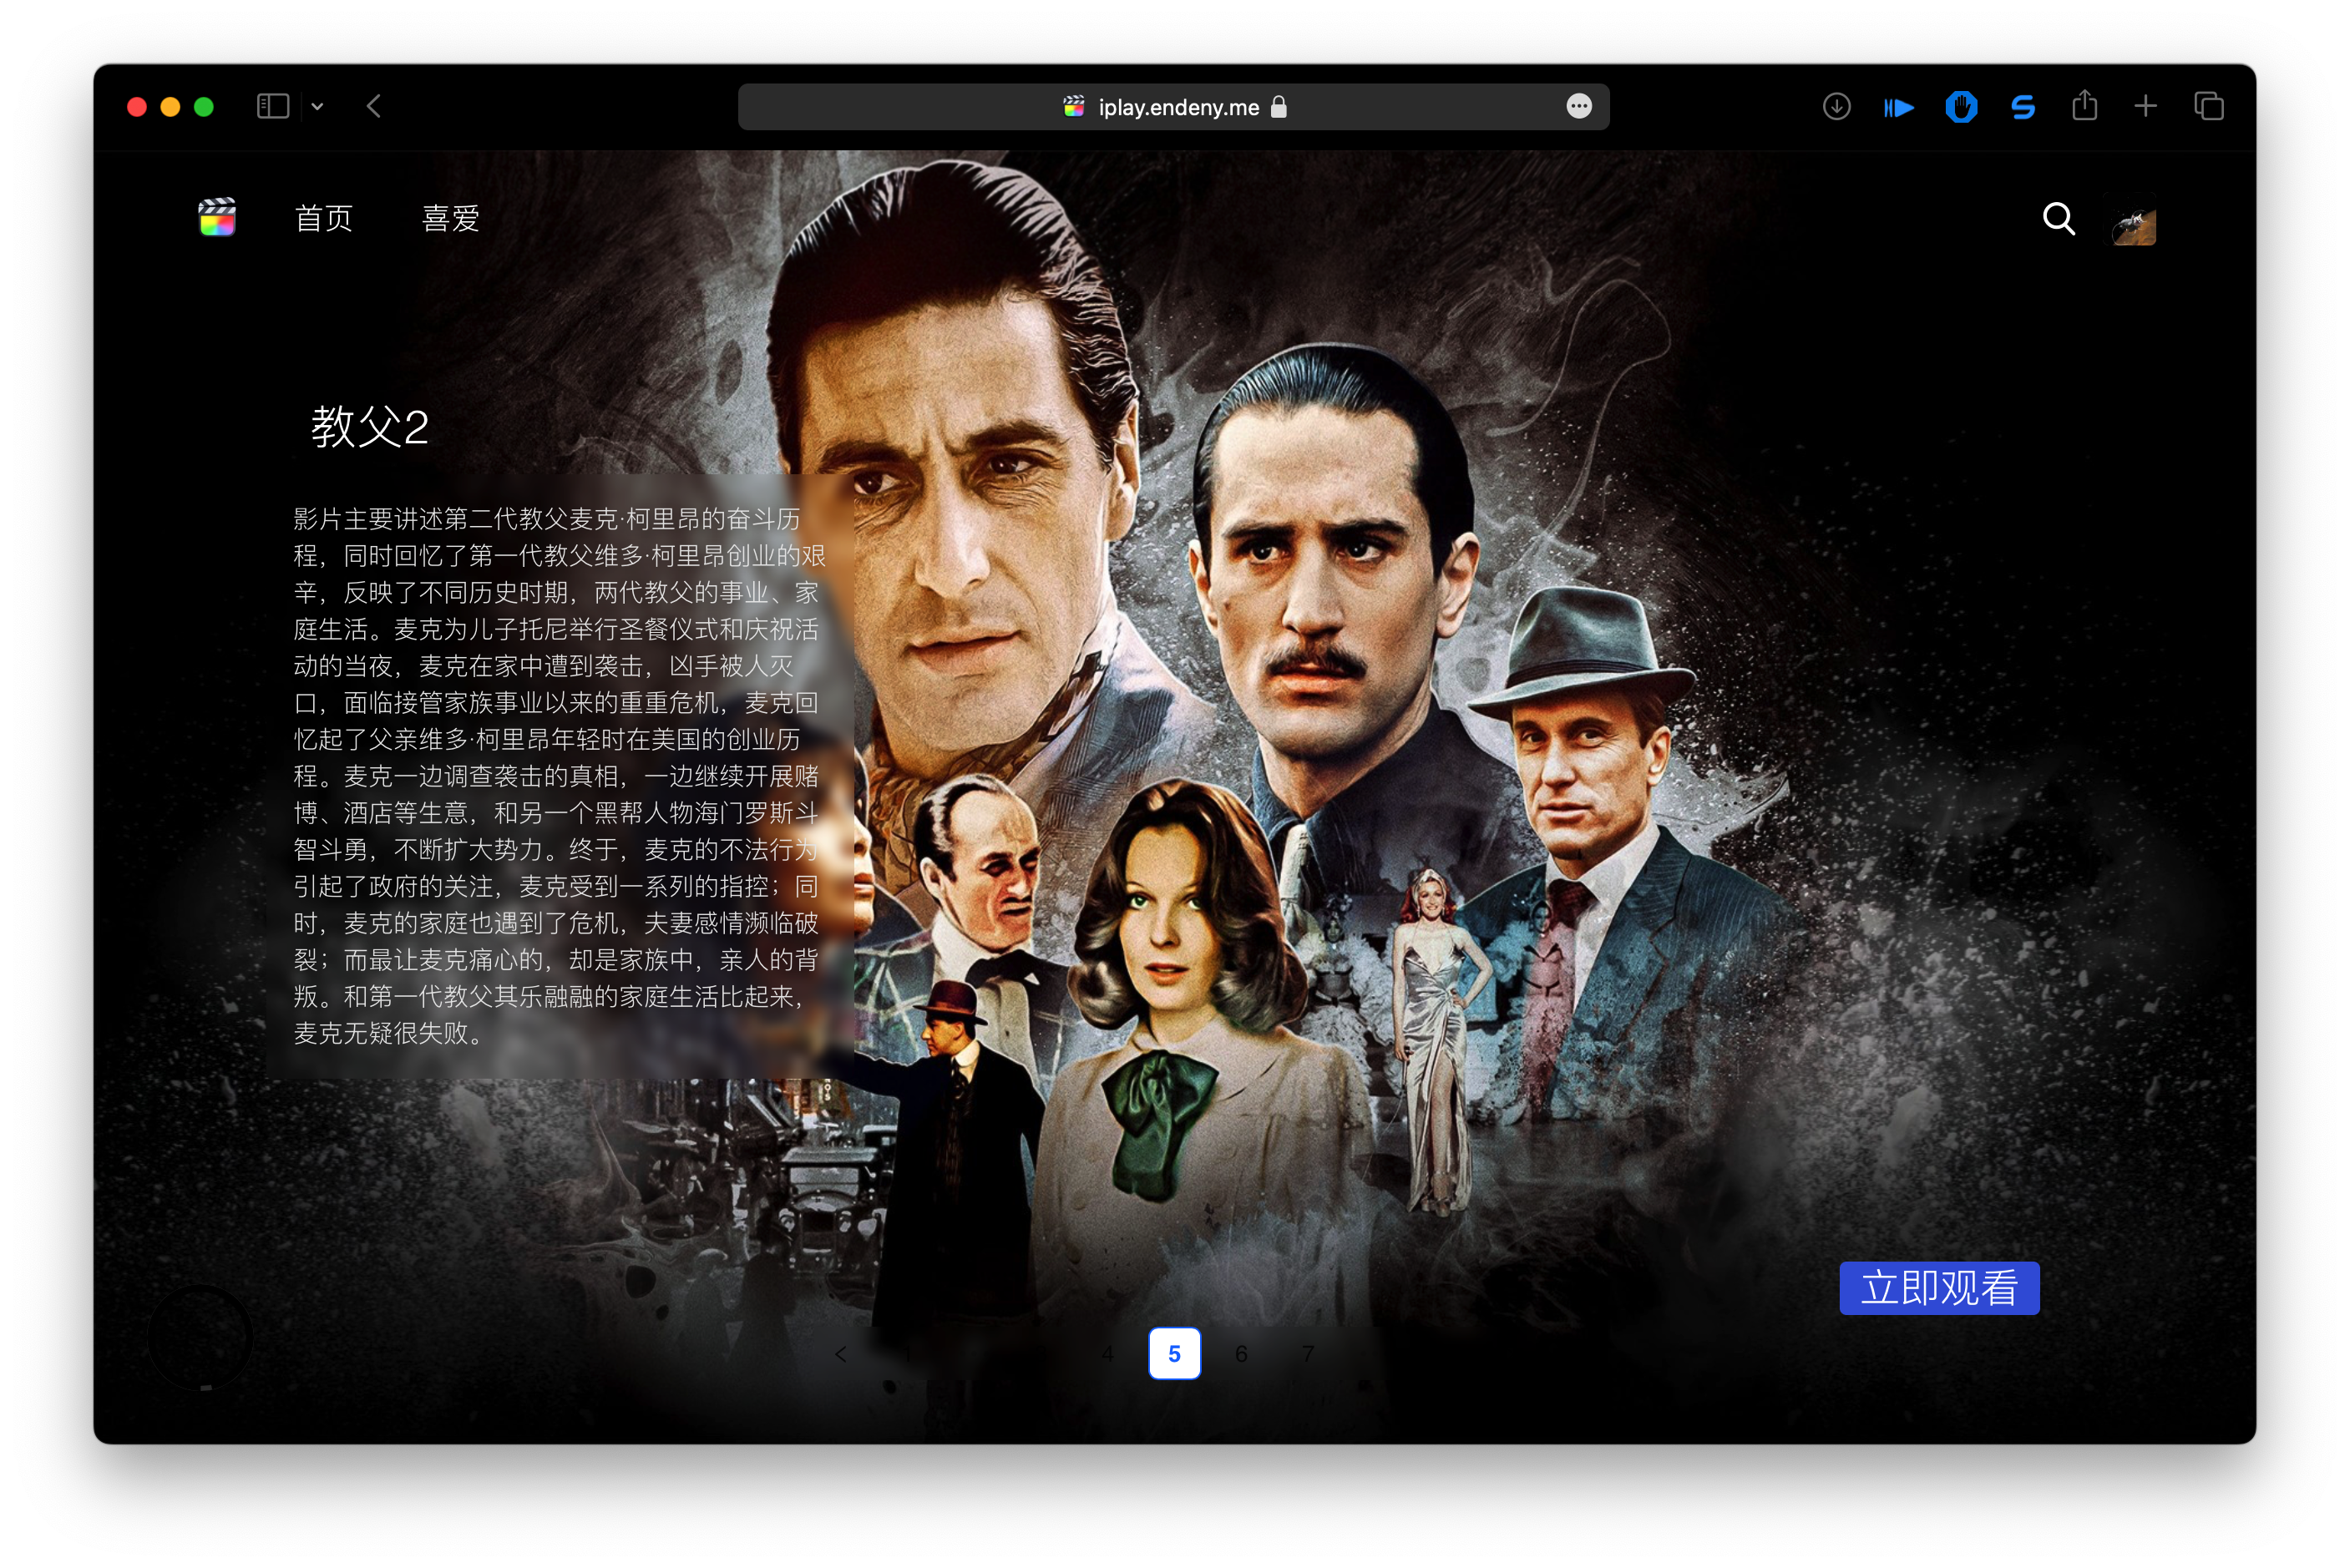Screen dimensions: 2350x1568
Task: Click the 教父2 movie title
Action: pos(370,427)
